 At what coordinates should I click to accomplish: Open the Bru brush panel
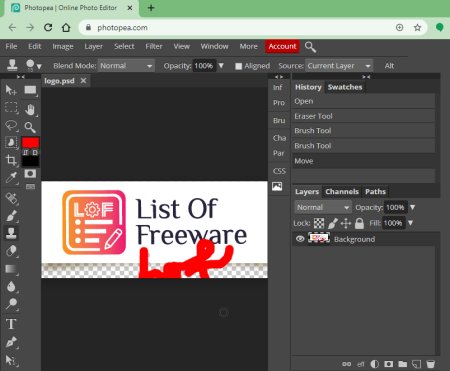(x=279, y=120)
